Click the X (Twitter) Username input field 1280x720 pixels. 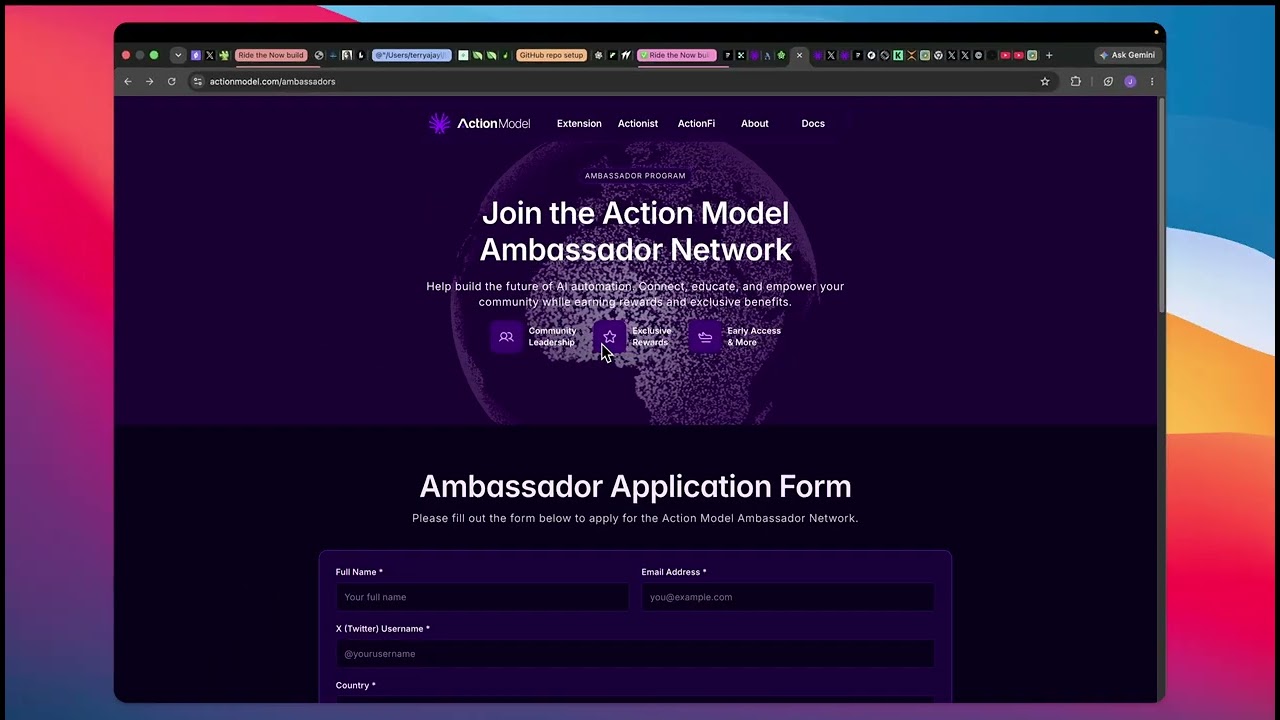pos(635,654)
